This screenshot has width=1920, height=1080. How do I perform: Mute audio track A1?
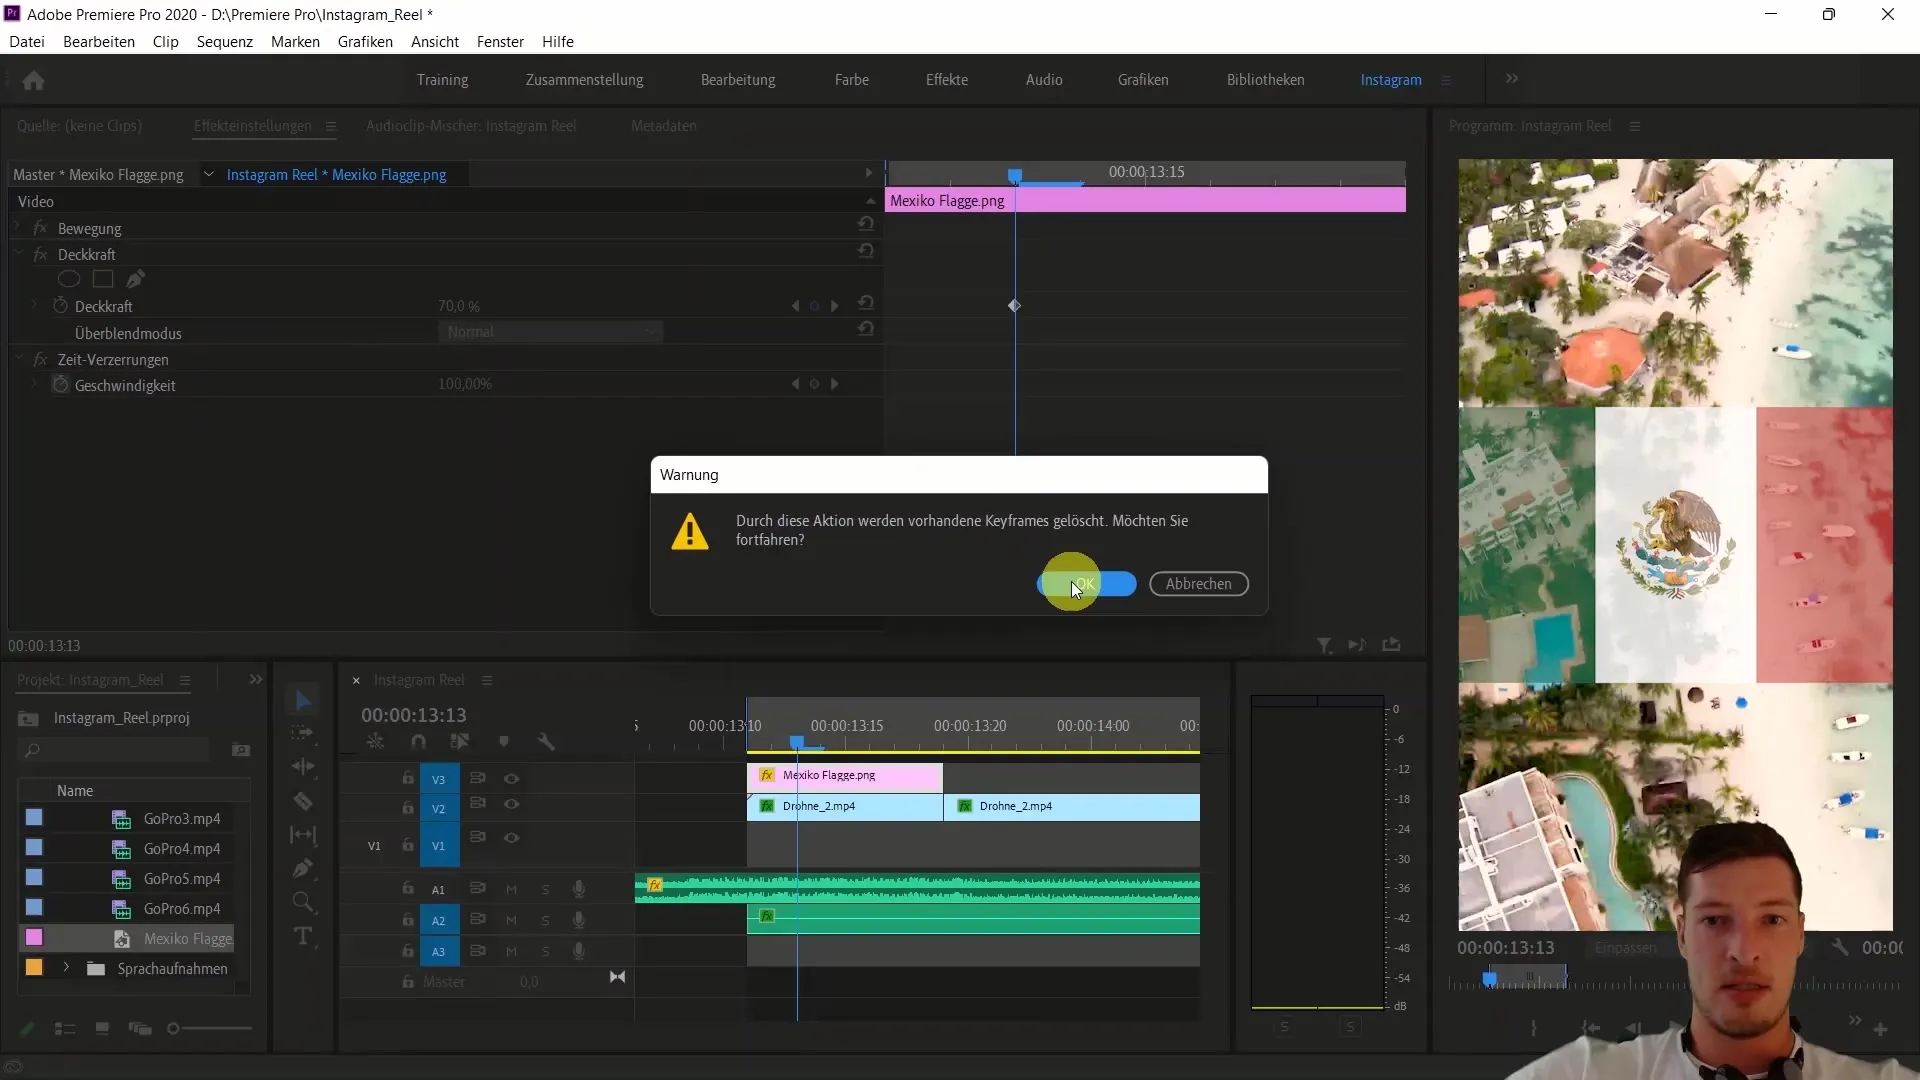click(511, 889)
